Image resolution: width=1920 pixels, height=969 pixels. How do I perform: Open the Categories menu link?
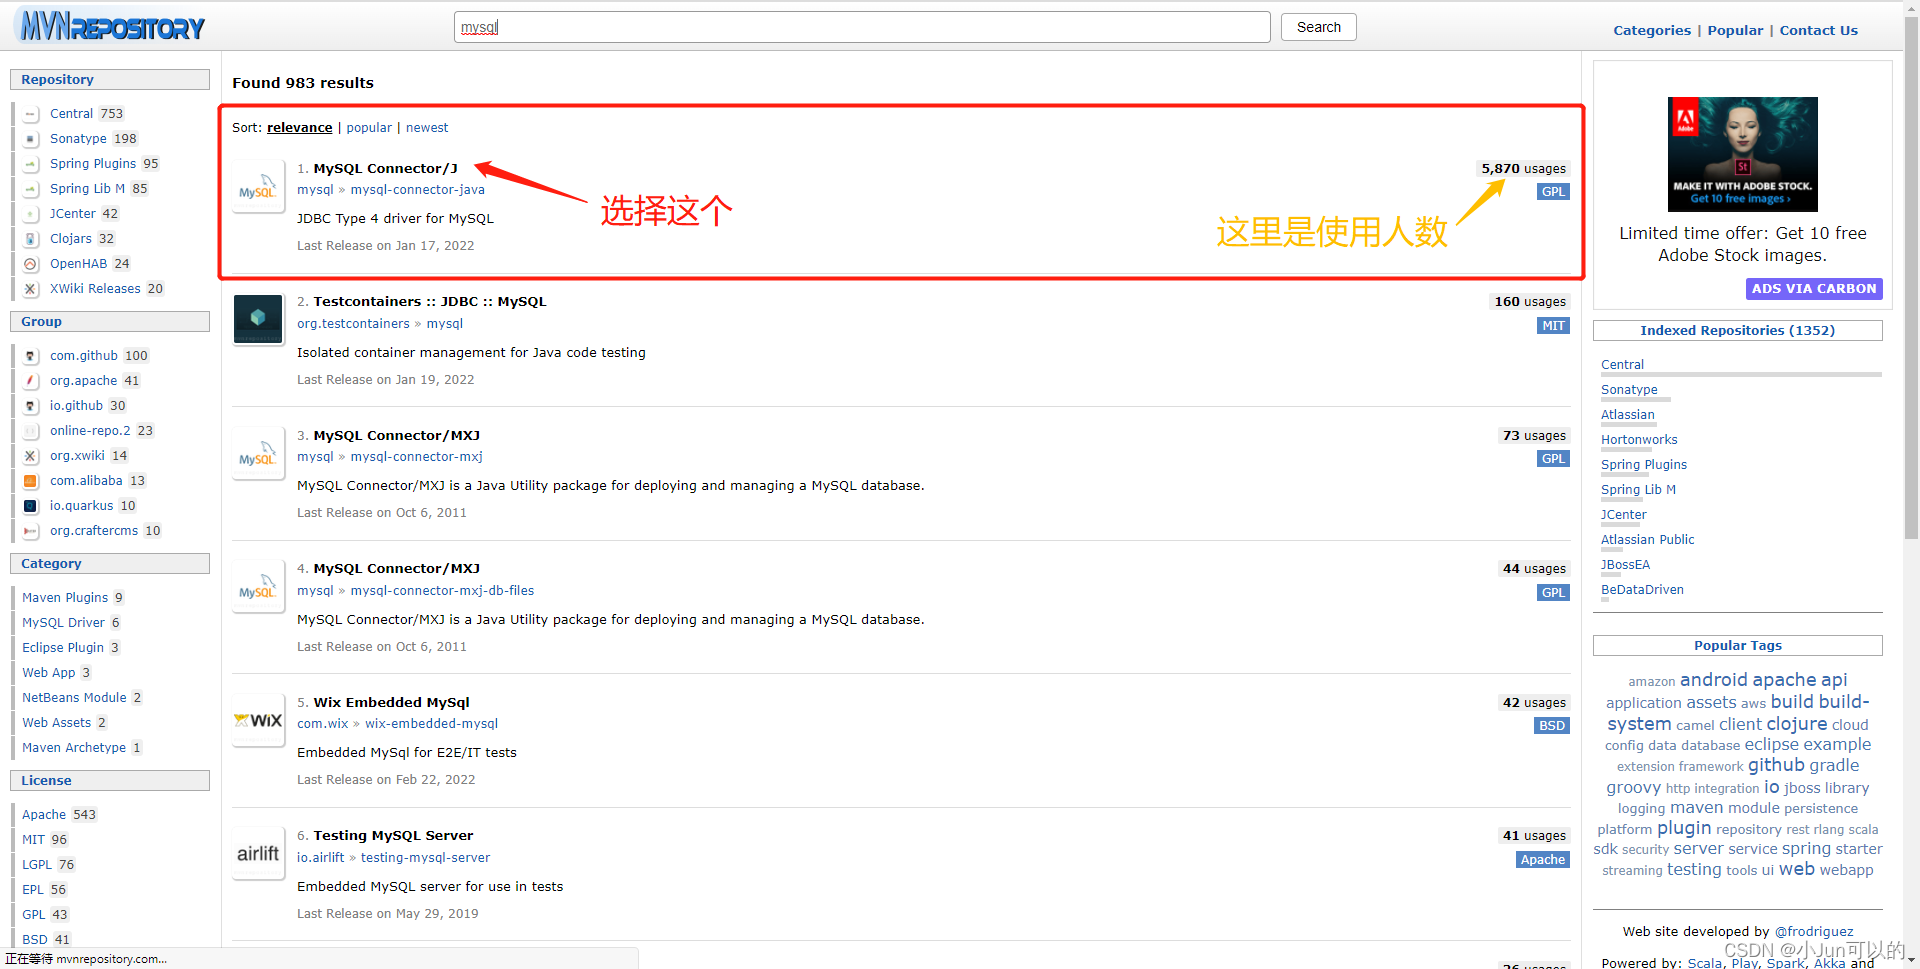(1652, 30)
